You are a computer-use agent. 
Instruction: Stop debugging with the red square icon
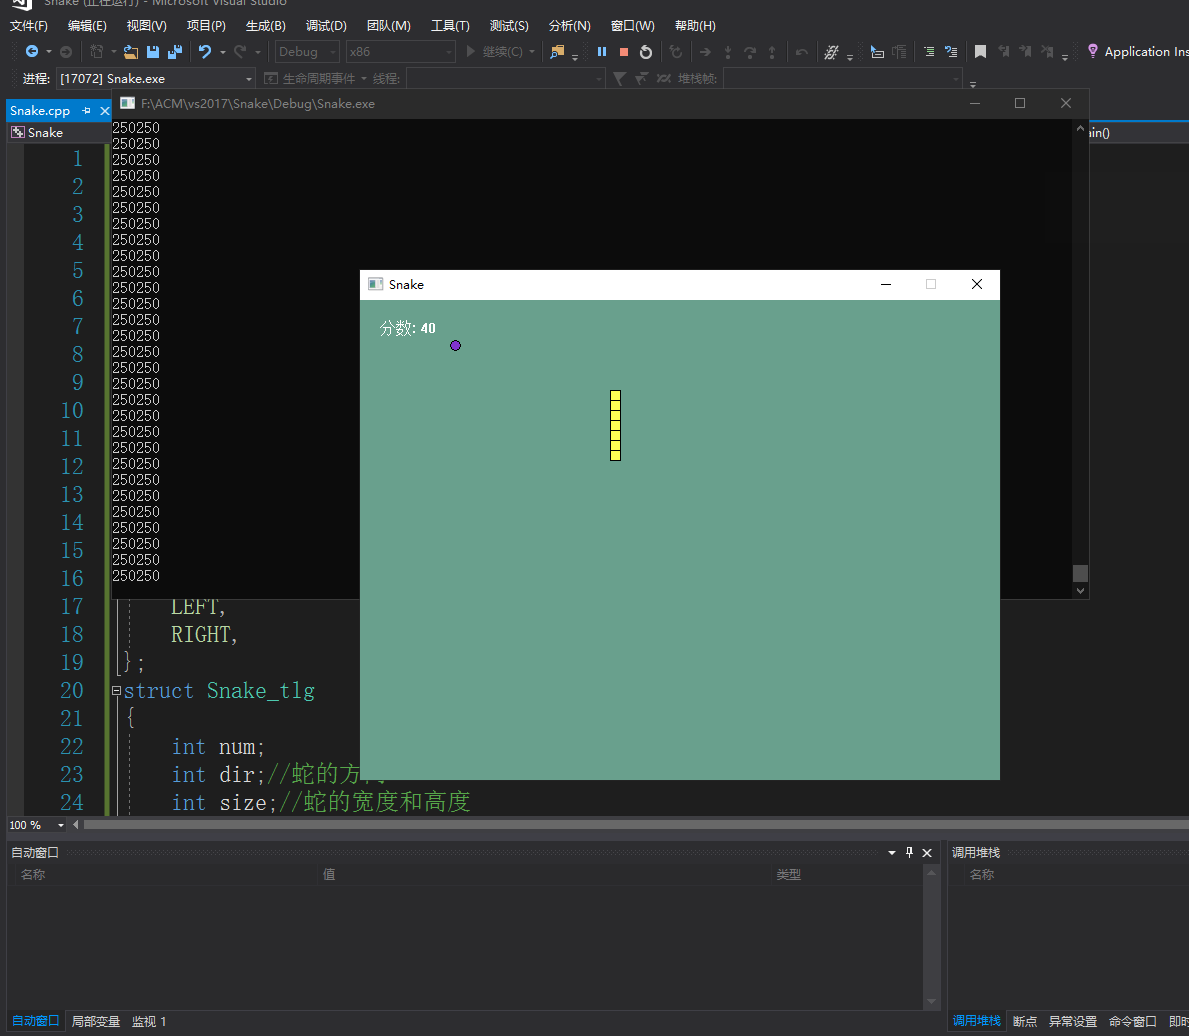pyautogui.click(x=624, y=52)
